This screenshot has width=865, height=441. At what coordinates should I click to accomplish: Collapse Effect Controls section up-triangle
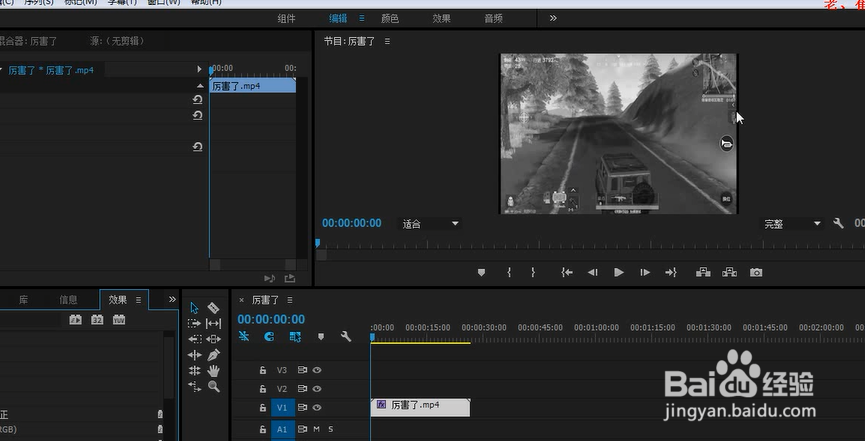(200, 86)
